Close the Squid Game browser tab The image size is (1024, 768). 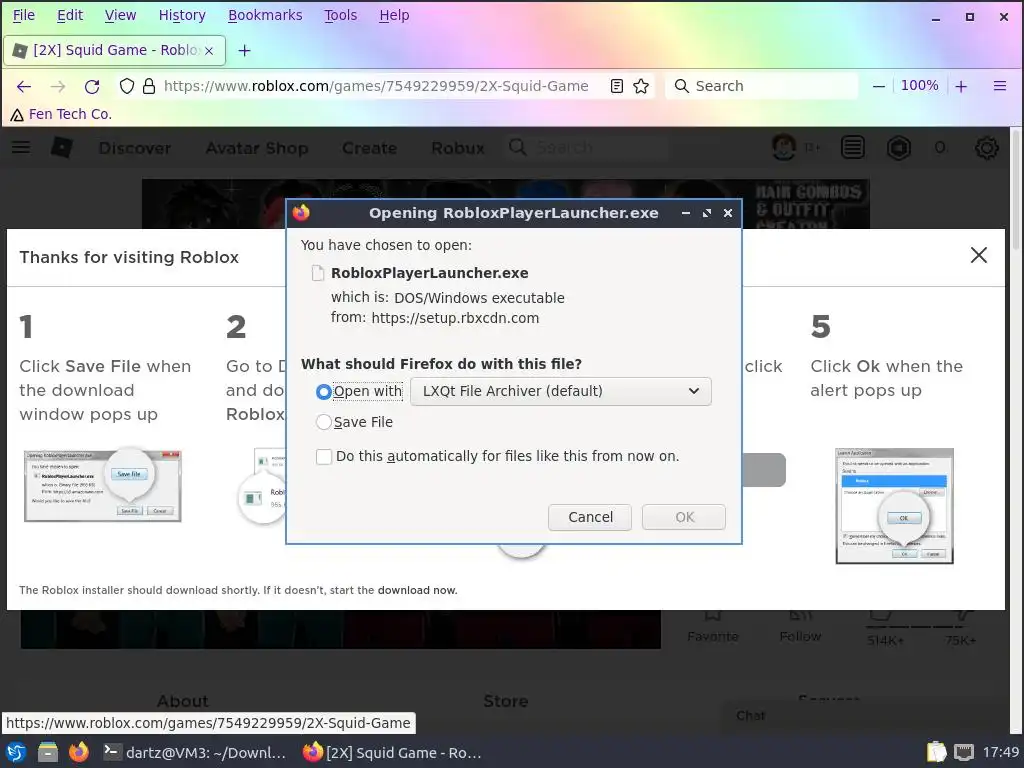[x=209, y=50]
